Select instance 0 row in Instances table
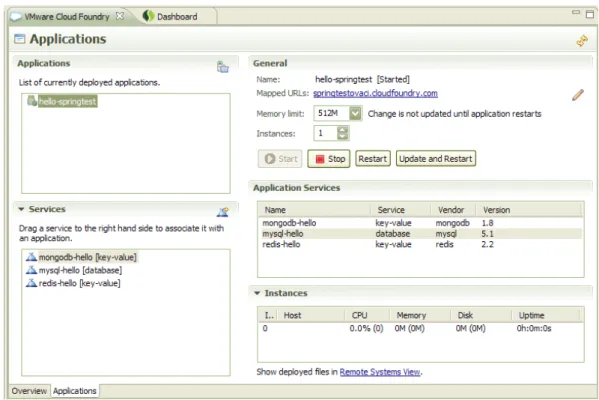This screenshot has height=400, width=599. tap(420, 328)
